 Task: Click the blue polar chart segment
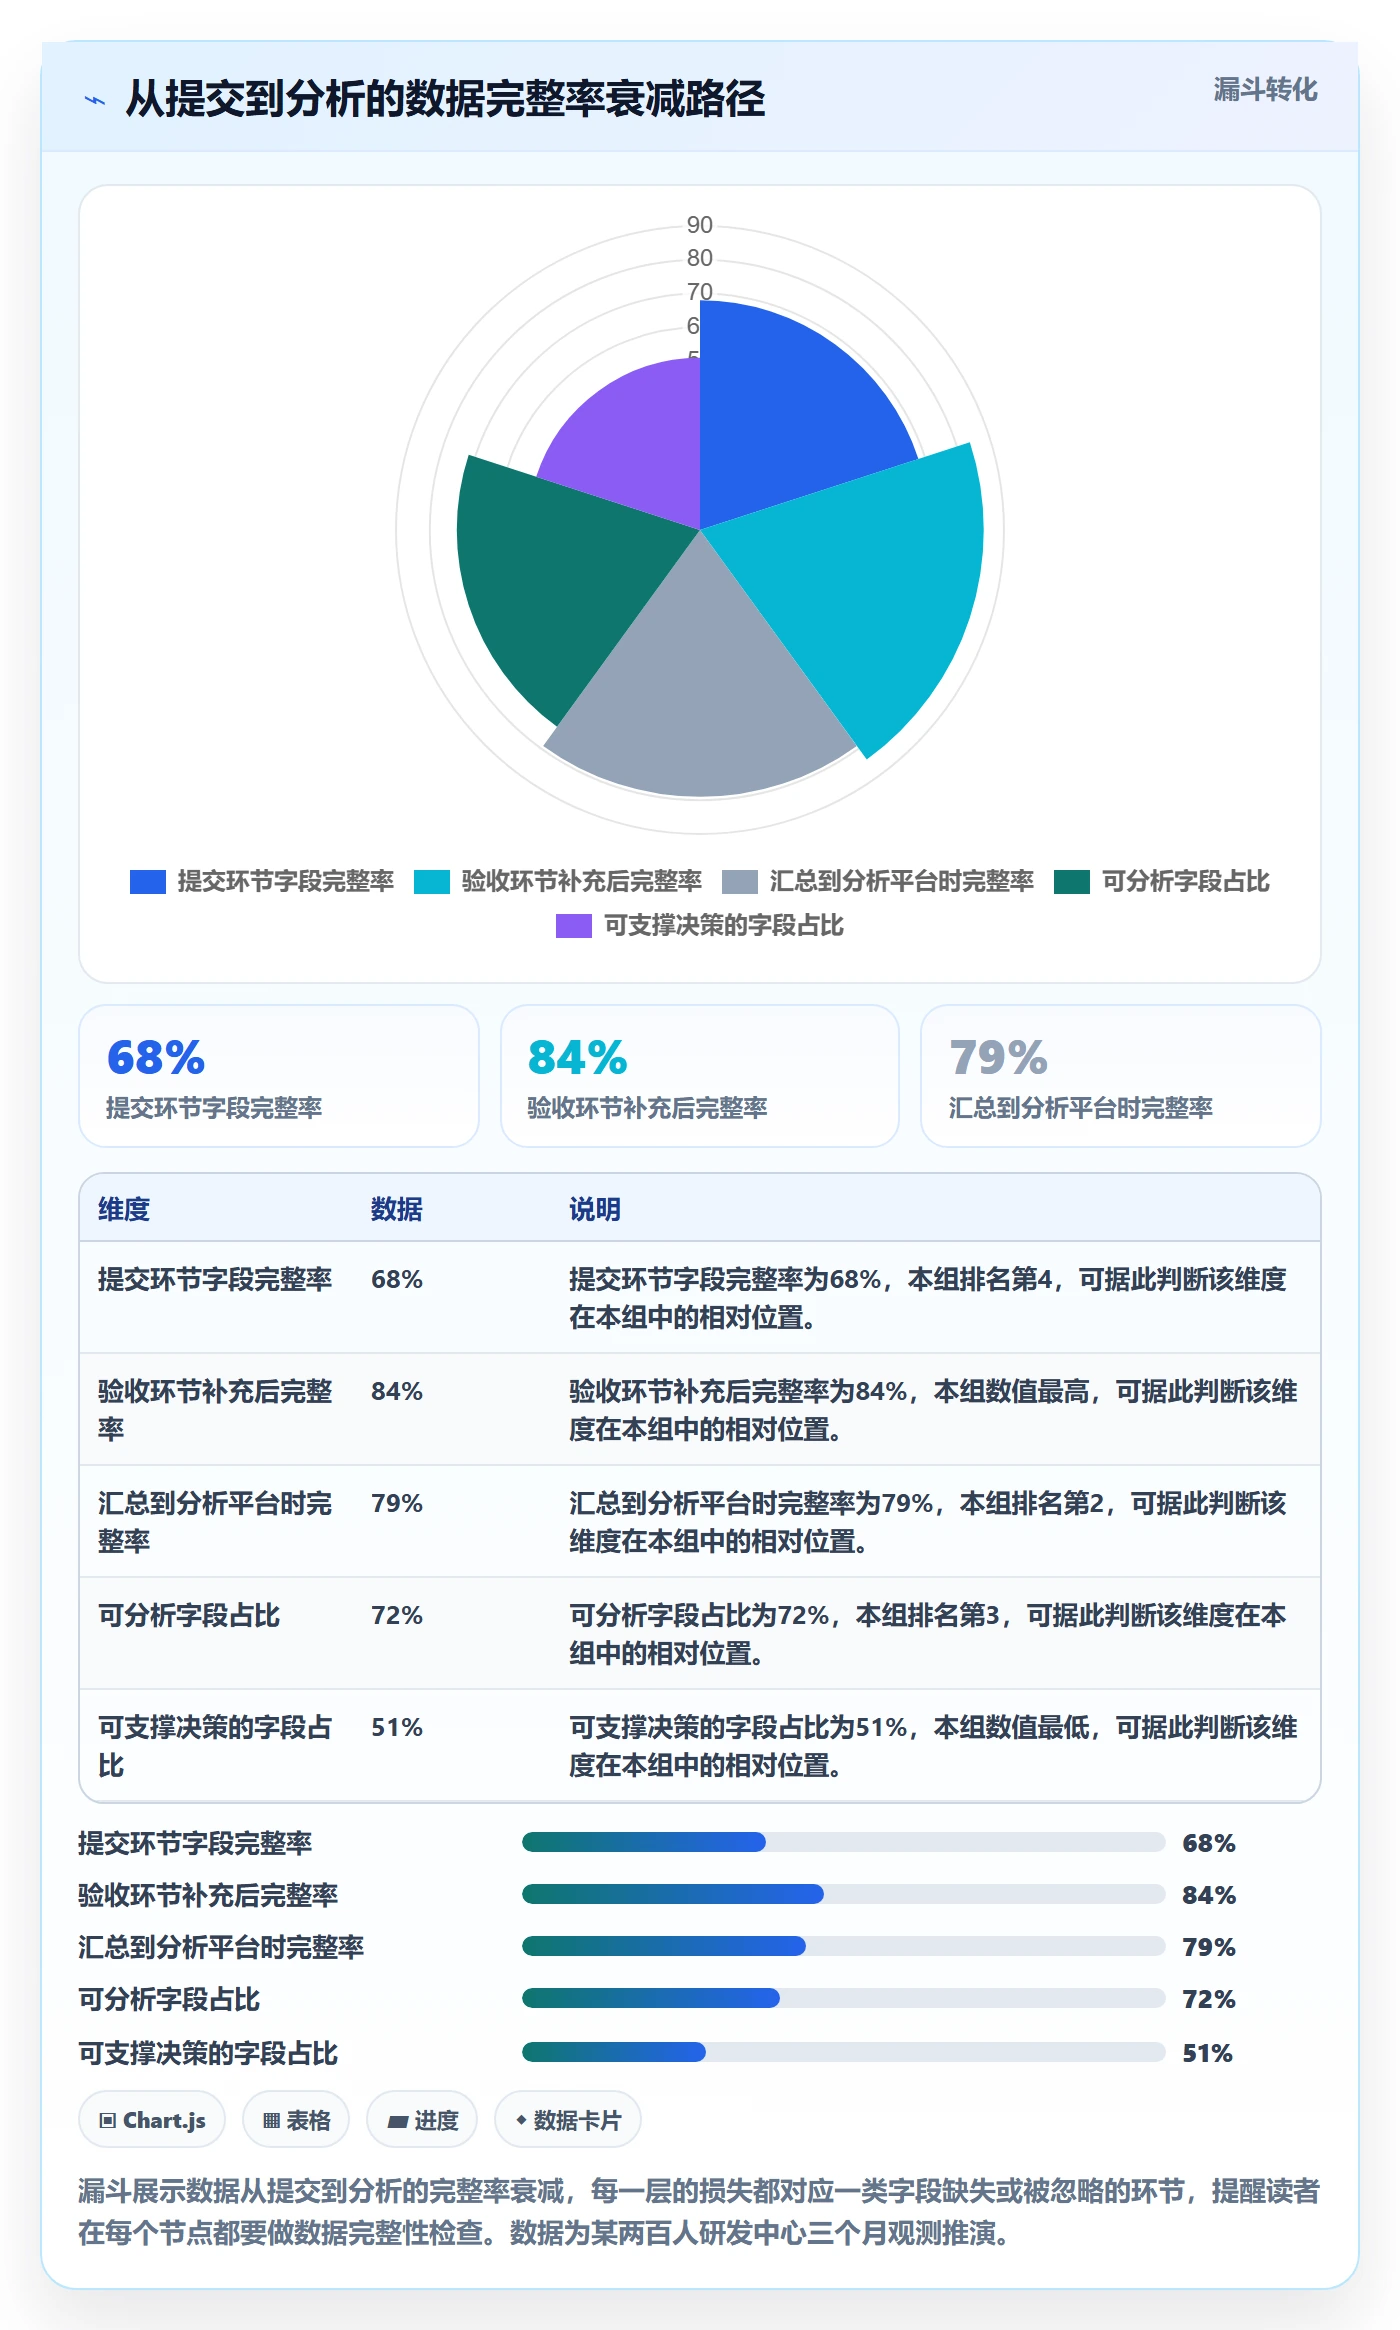[790, 410]
